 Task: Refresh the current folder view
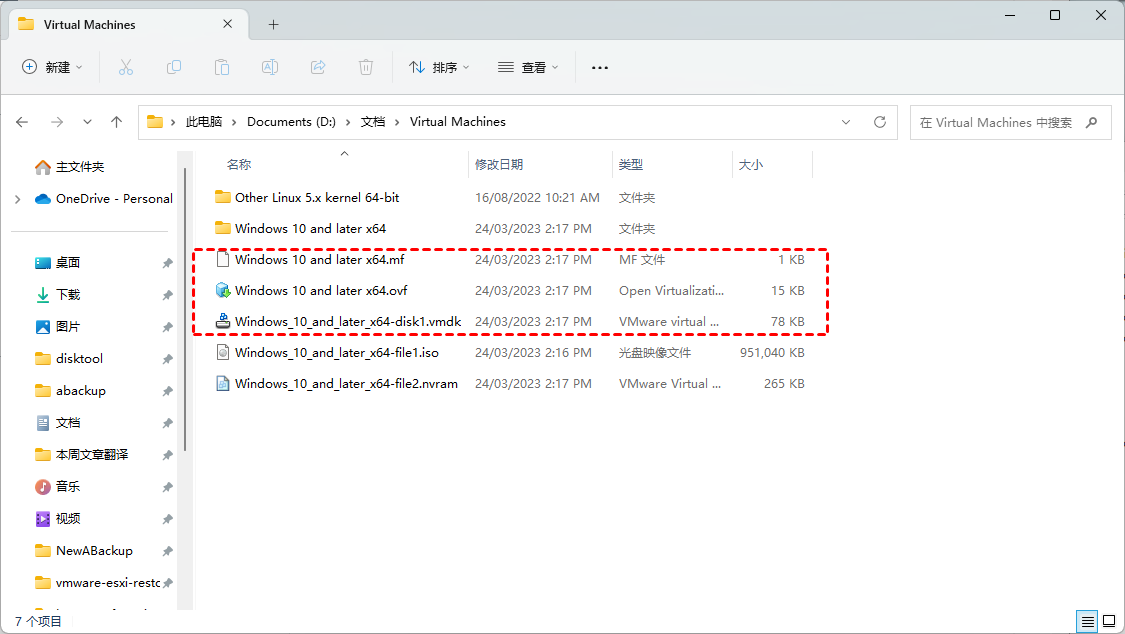(880, 122)
